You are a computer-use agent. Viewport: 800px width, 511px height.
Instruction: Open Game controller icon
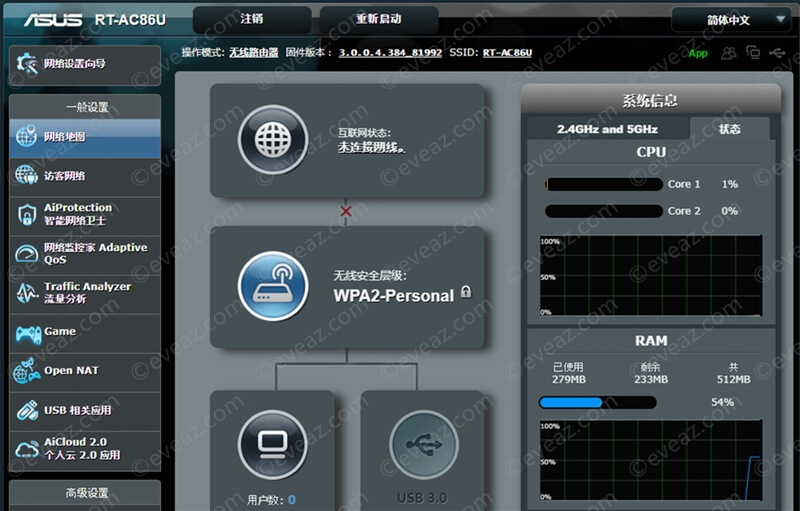click(28, 334)
